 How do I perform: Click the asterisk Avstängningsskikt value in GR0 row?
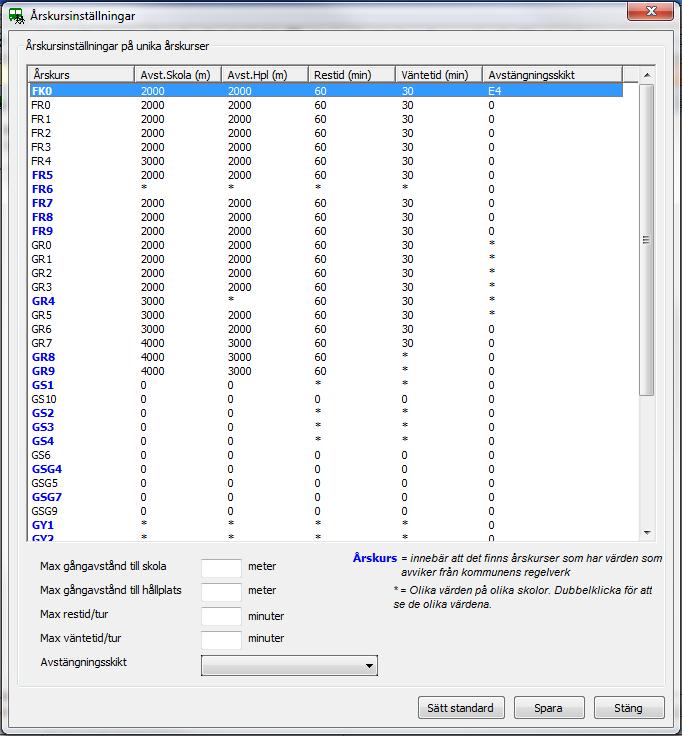pos(492,243)
